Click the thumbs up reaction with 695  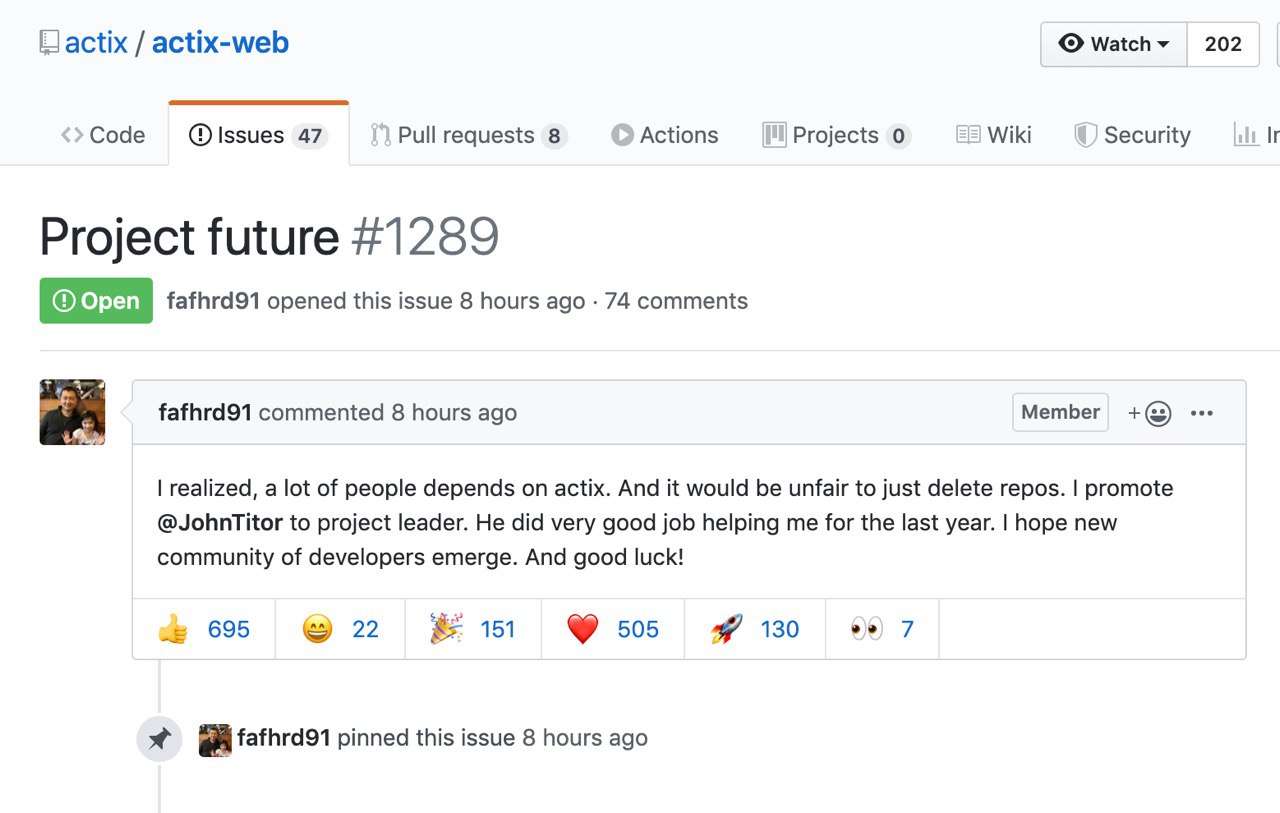203,629
